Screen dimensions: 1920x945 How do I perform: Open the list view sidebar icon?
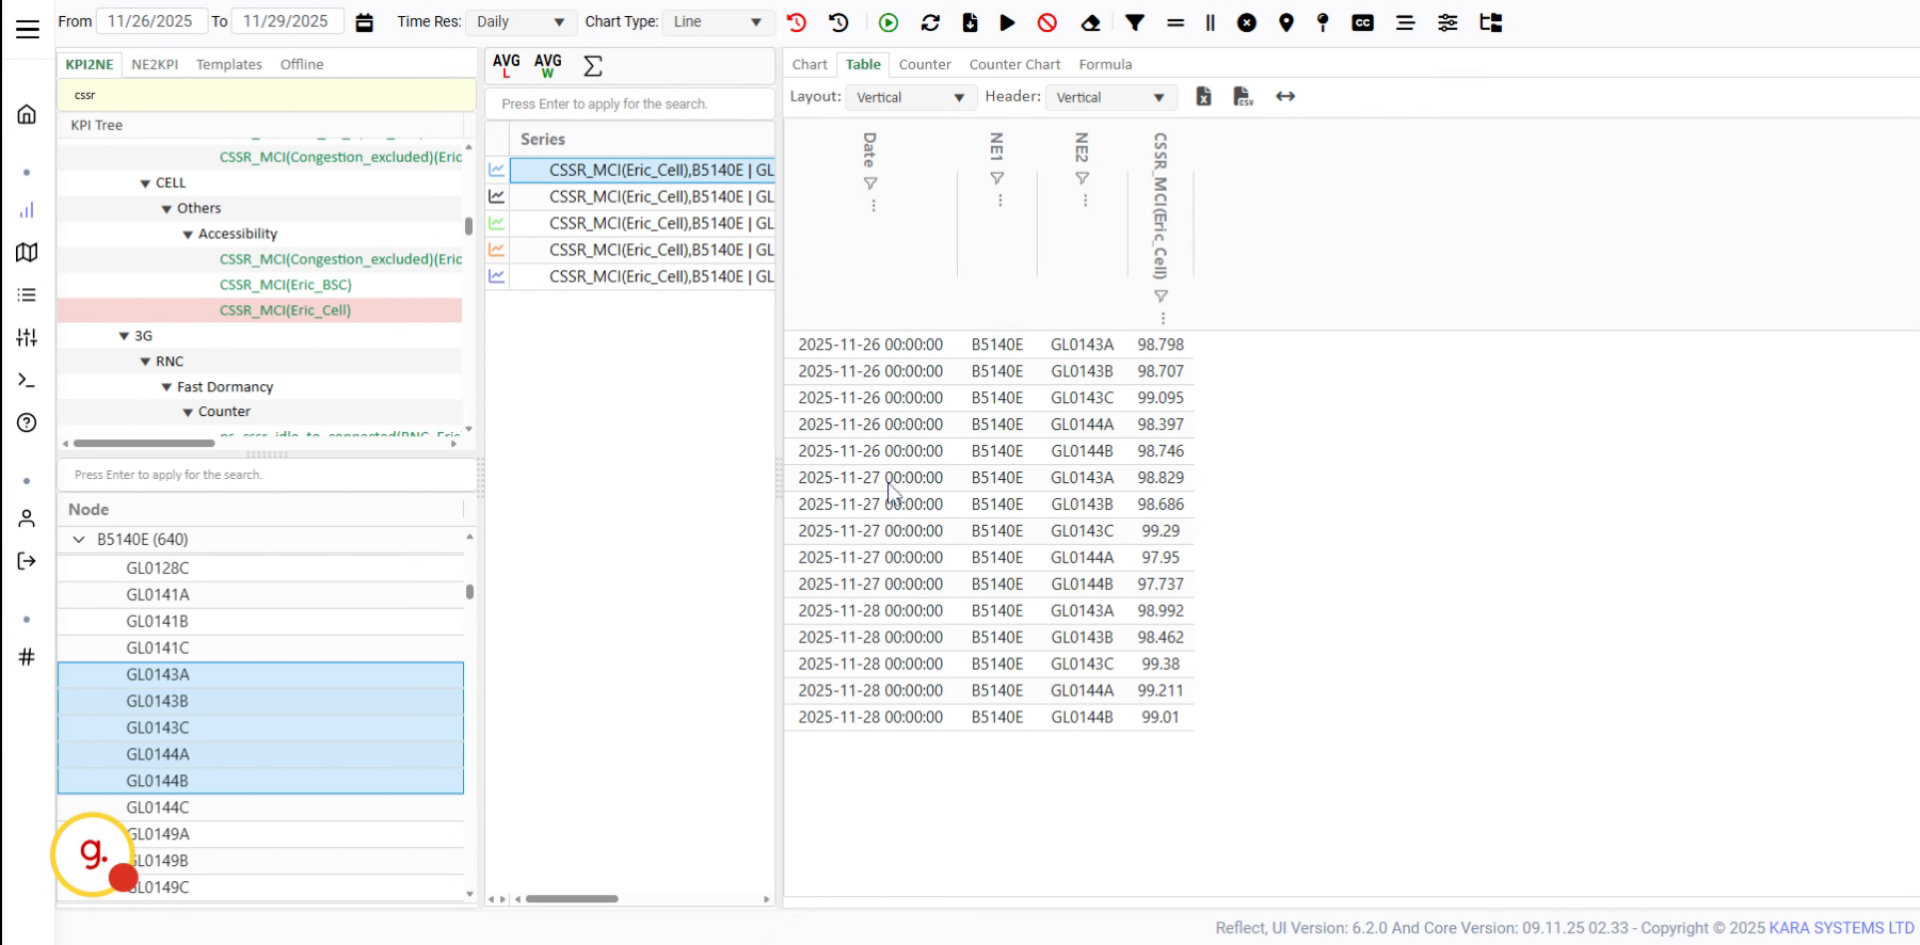(x=27, y=295)
